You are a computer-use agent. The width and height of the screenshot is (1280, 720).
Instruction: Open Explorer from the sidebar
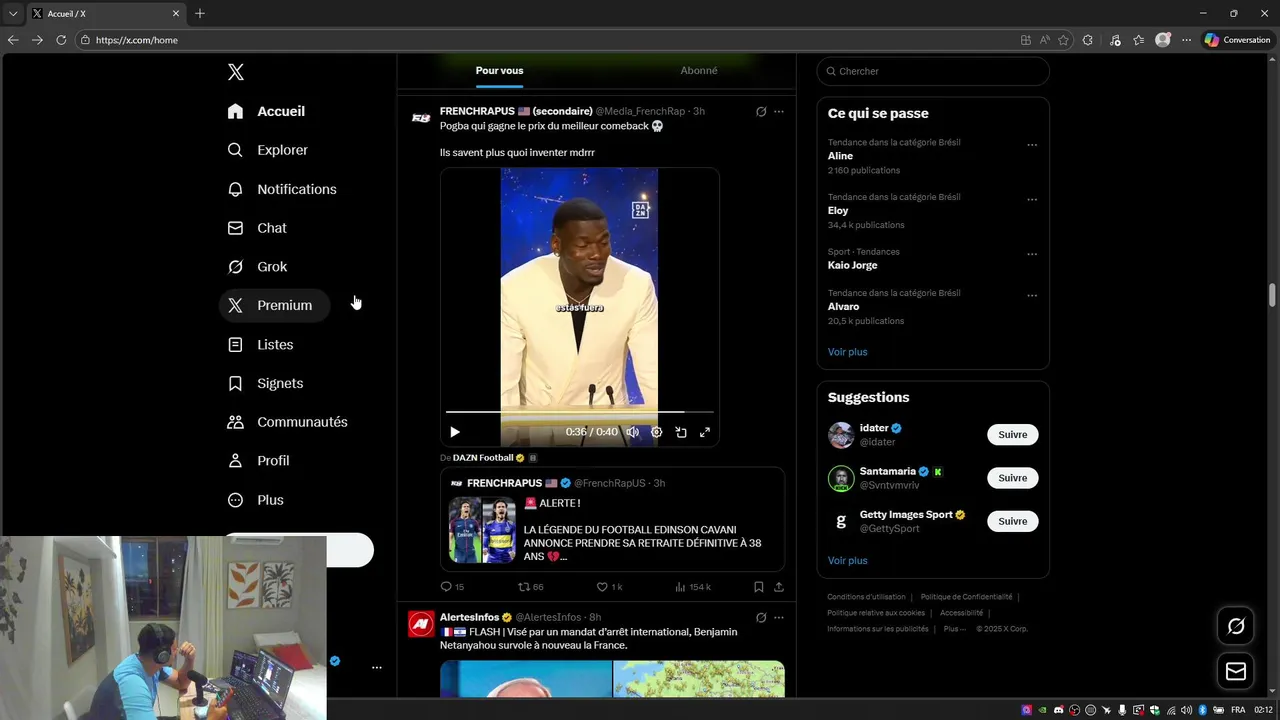[267, 150]
